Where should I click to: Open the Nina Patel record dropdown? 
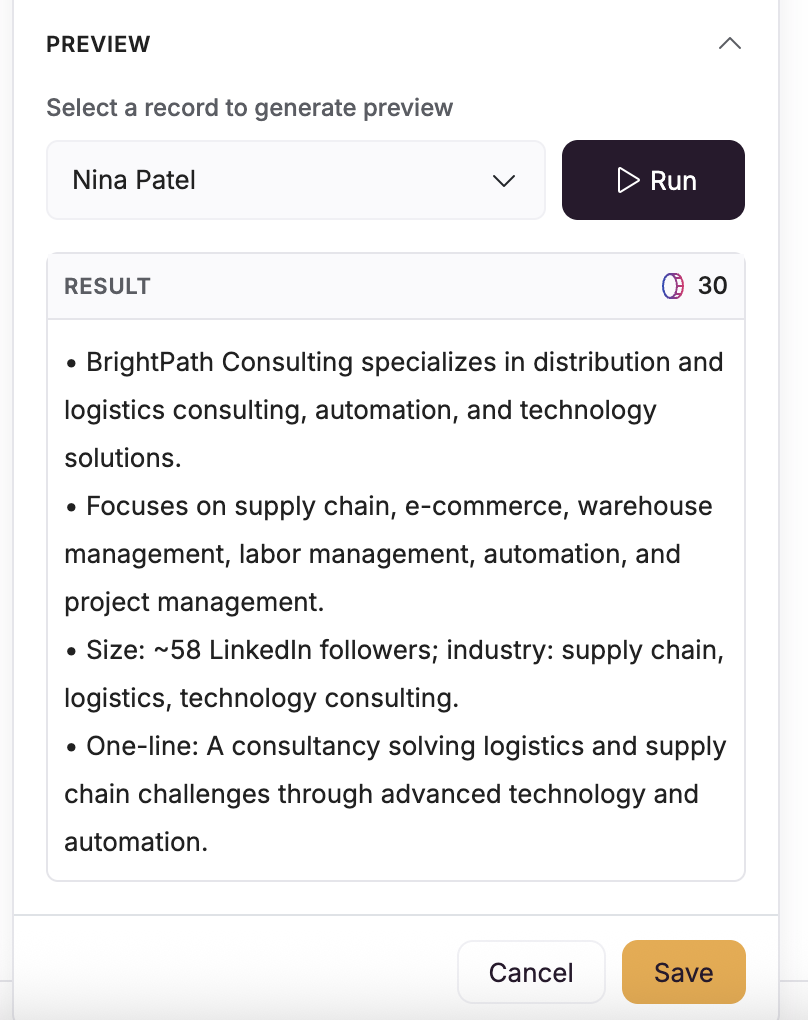(295, 180)
